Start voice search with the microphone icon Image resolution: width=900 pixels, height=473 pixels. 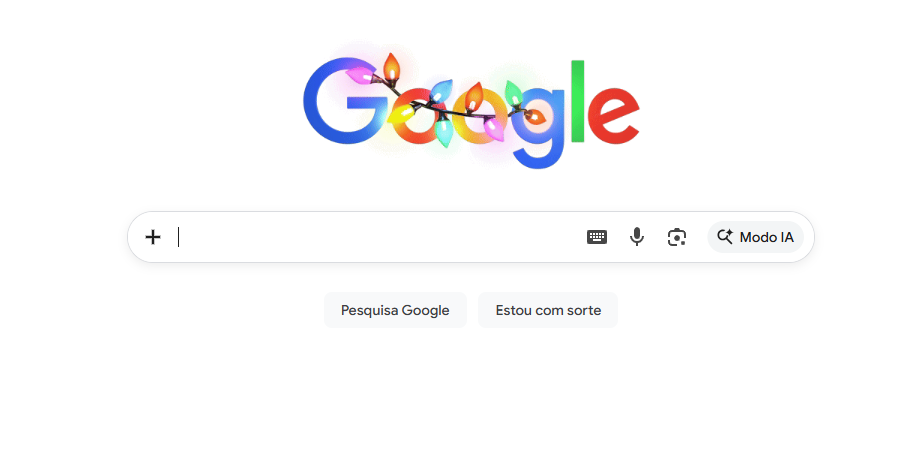(x=637, y=236)
